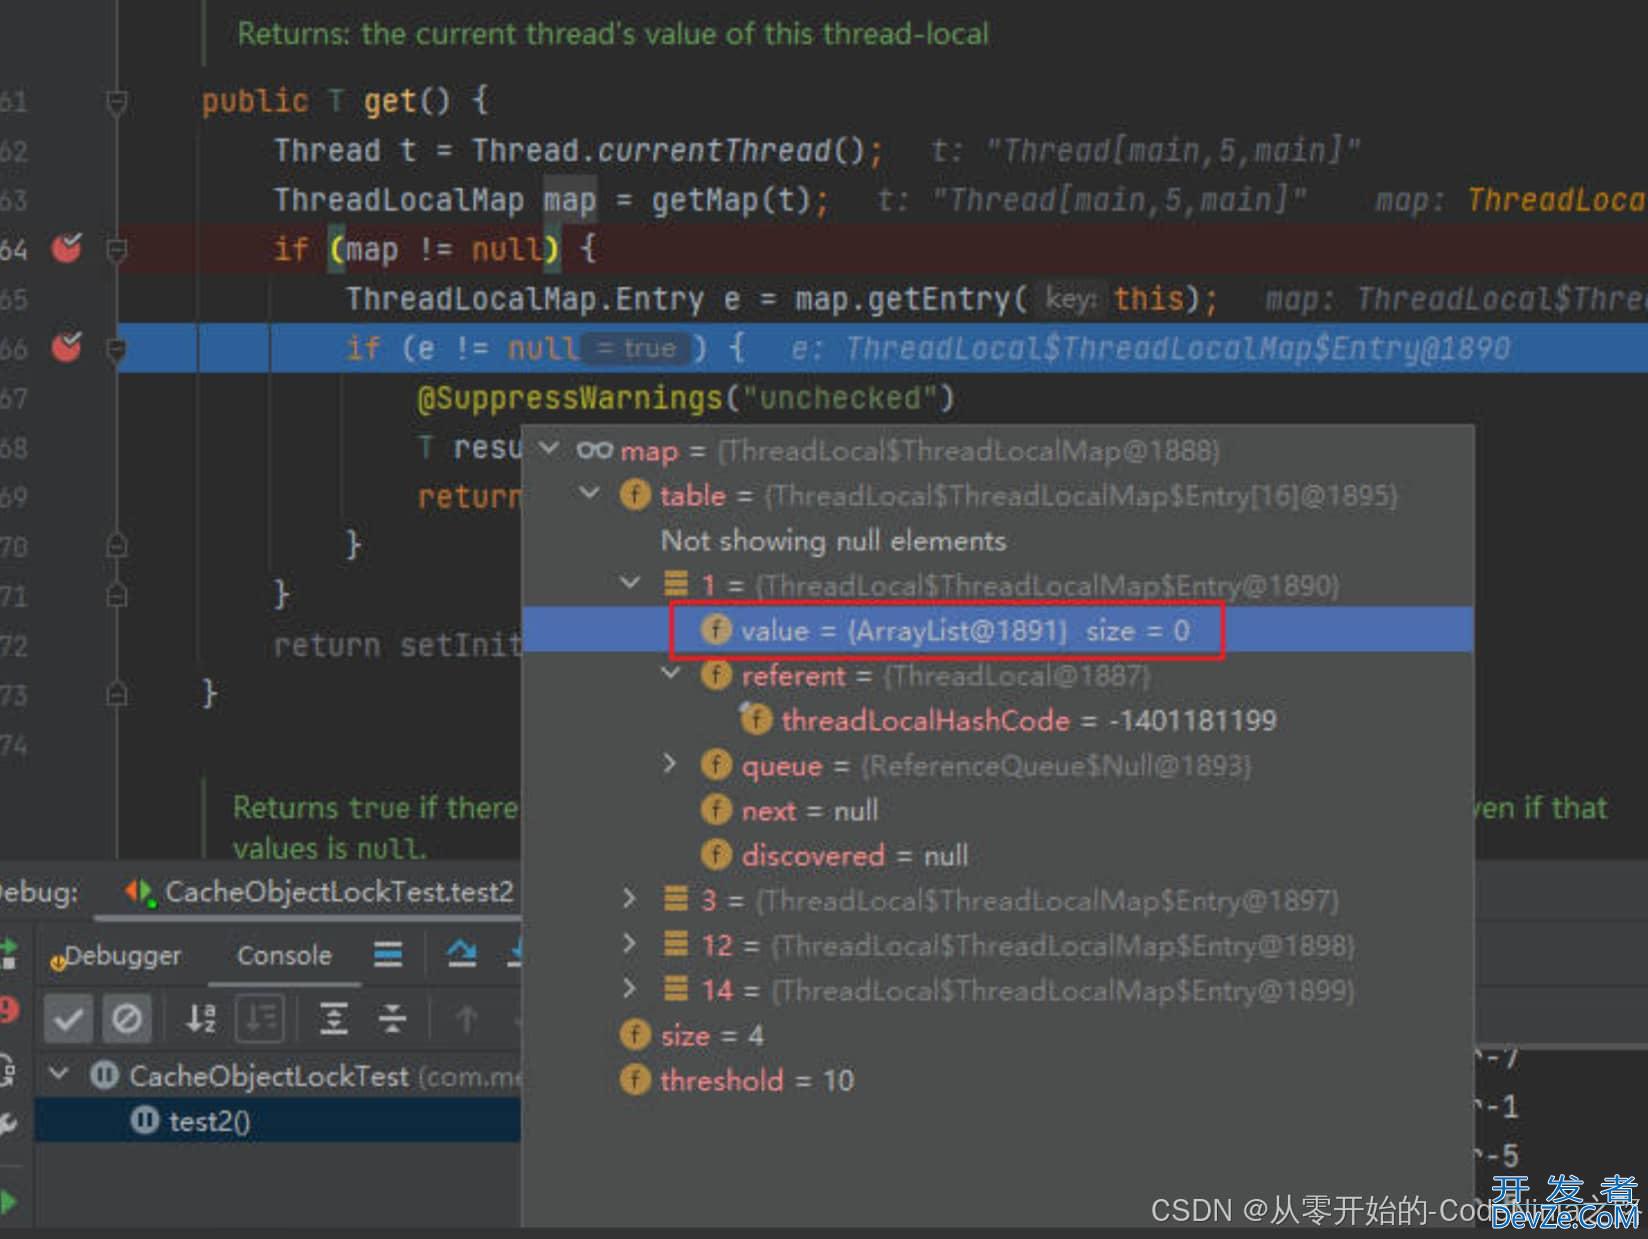Screen dimensions: 1648x1239
Task: Click the field icon beside threadLocalHashCode
Action: coord(755,719)
